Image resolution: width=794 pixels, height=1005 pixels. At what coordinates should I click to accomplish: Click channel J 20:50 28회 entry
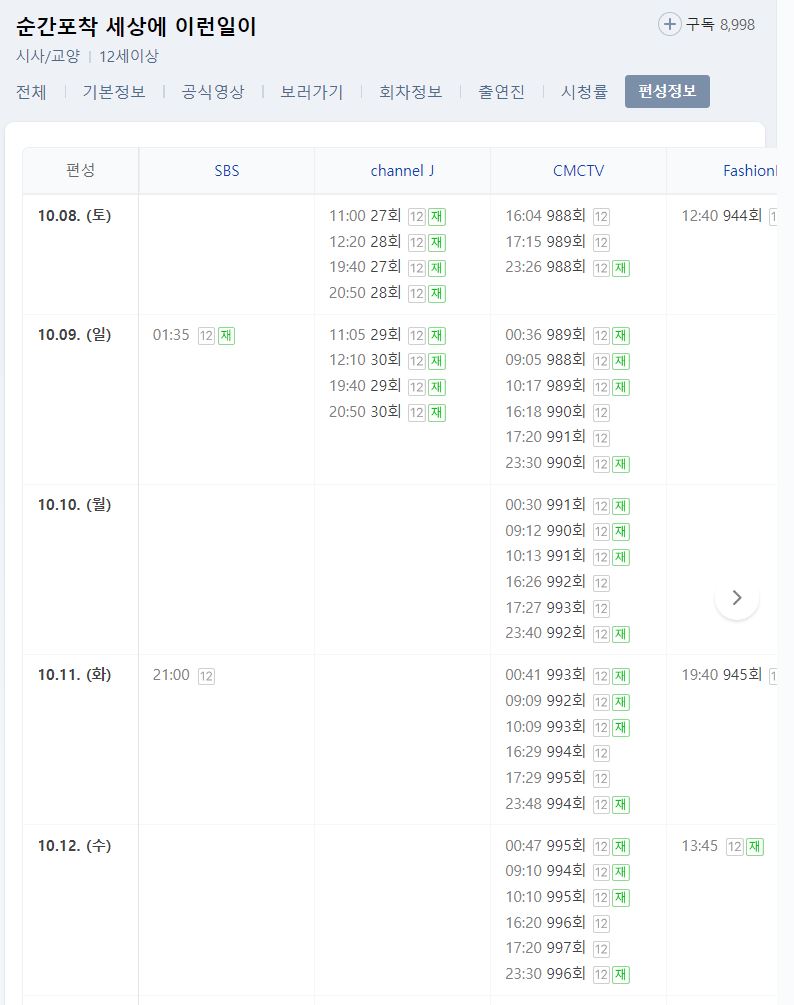(x=387, y=293)
